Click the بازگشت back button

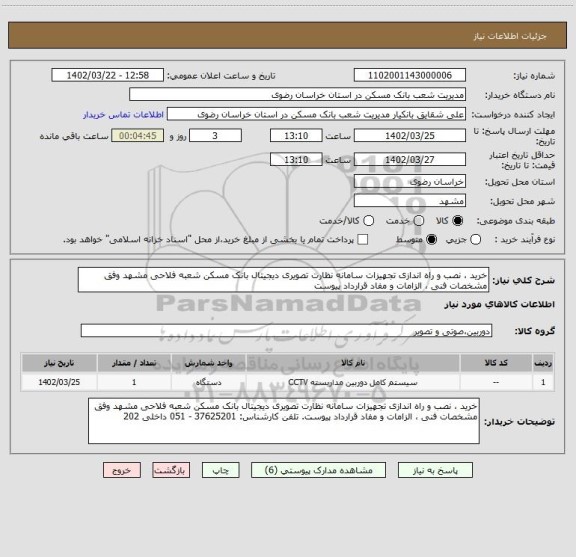tap(171, 470)
